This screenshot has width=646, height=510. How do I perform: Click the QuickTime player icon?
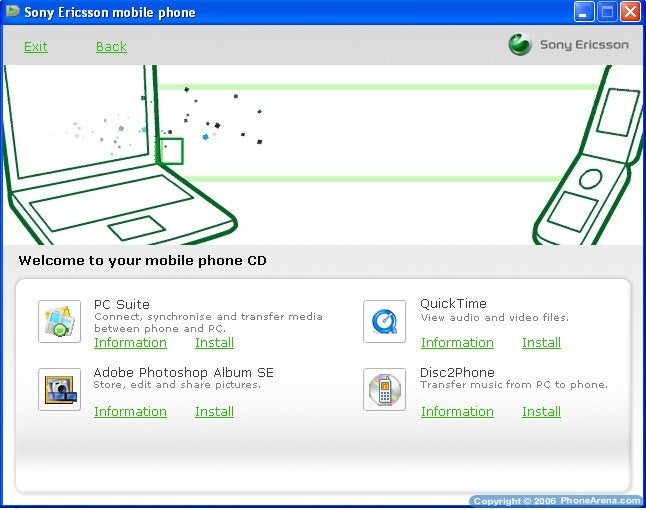(384, 321)
